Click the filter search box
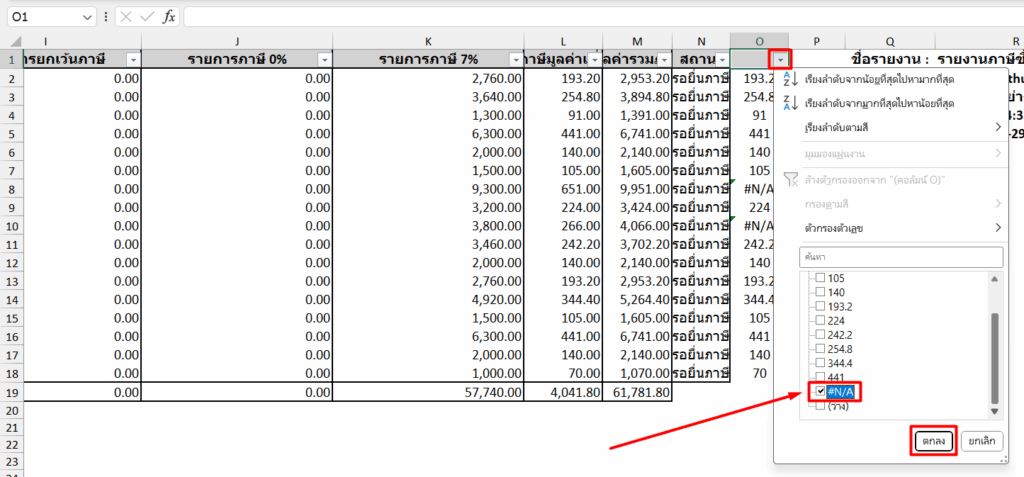Viewport: 1024px width, 477px height. [x=900, y=257]
